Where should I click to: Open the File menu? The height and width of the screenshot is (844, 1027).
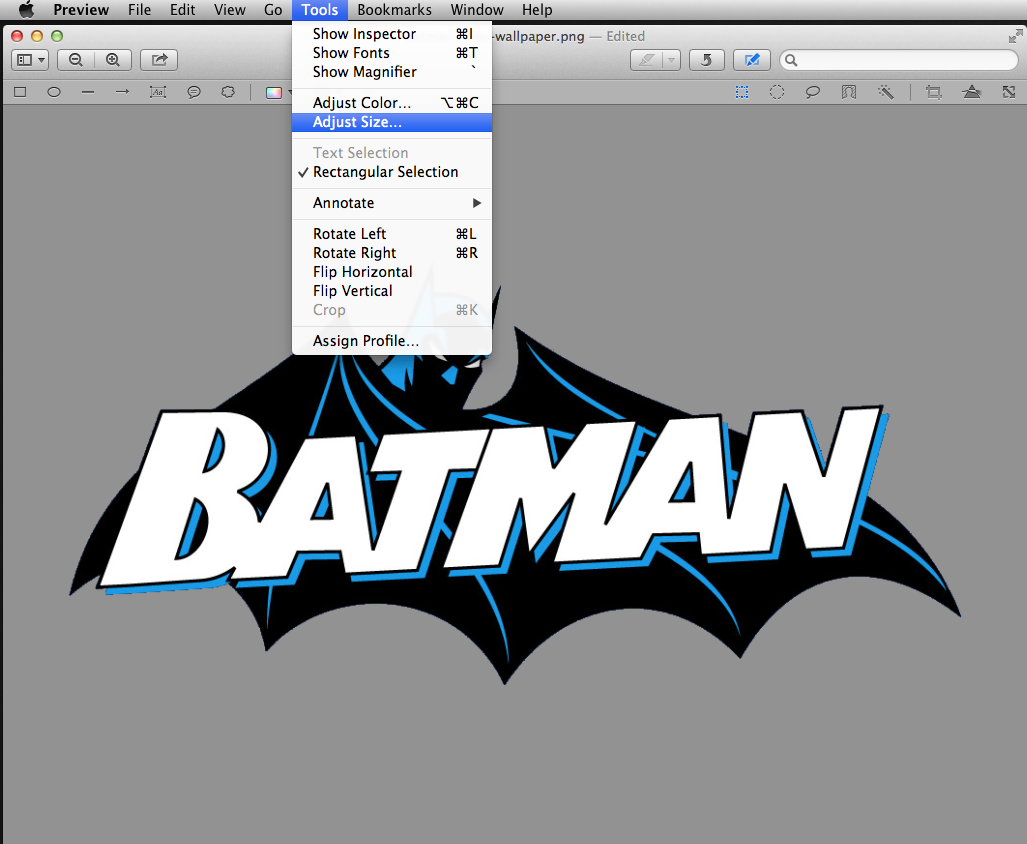click(140, 10)
